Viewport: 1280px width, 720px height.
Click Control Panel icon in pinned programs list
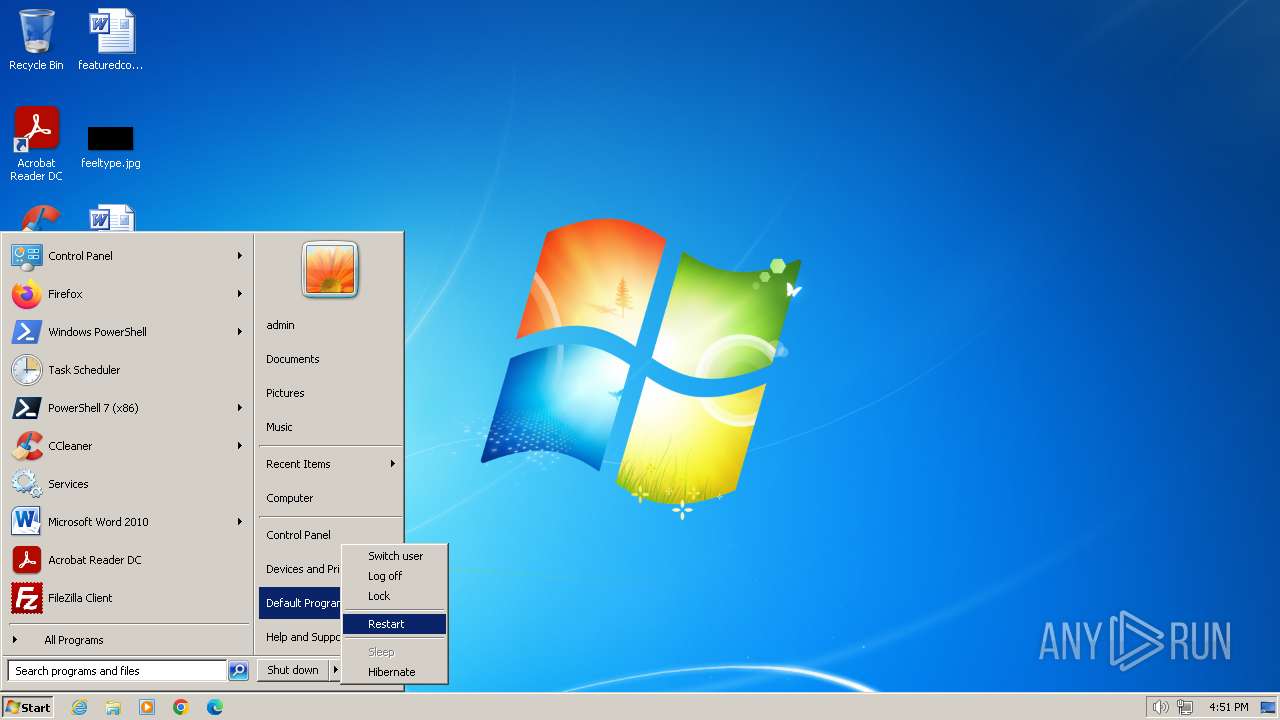[x=27, y=256]
